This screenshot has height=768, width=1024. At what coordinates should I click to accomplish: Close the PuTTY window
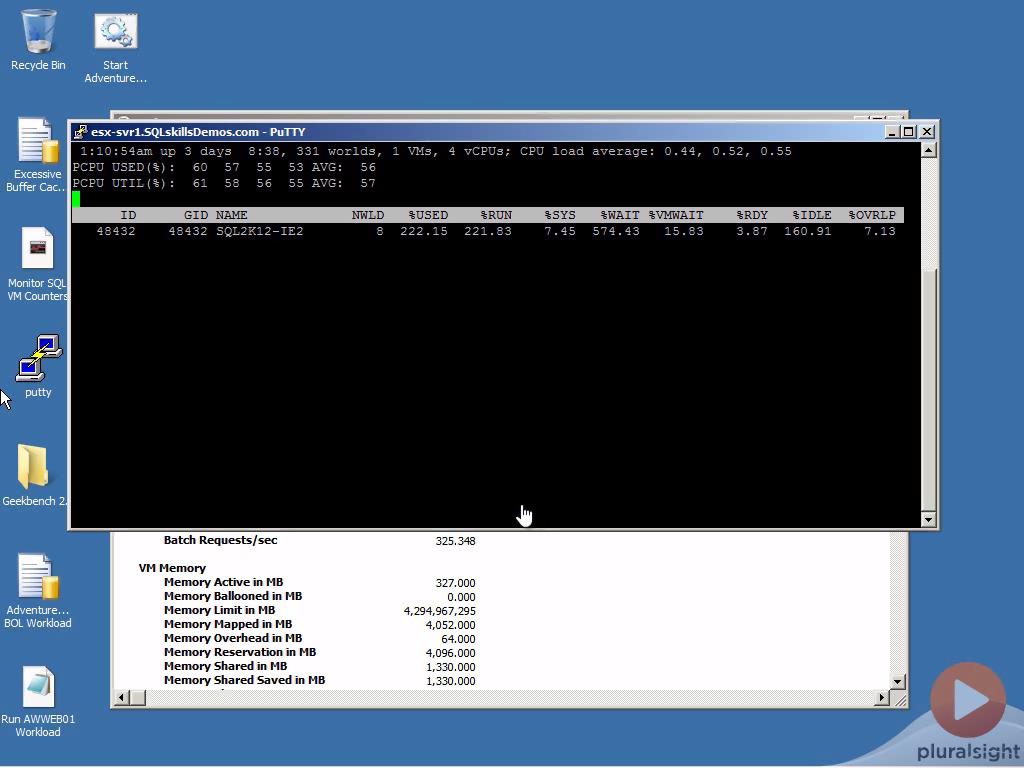(927, 132)
